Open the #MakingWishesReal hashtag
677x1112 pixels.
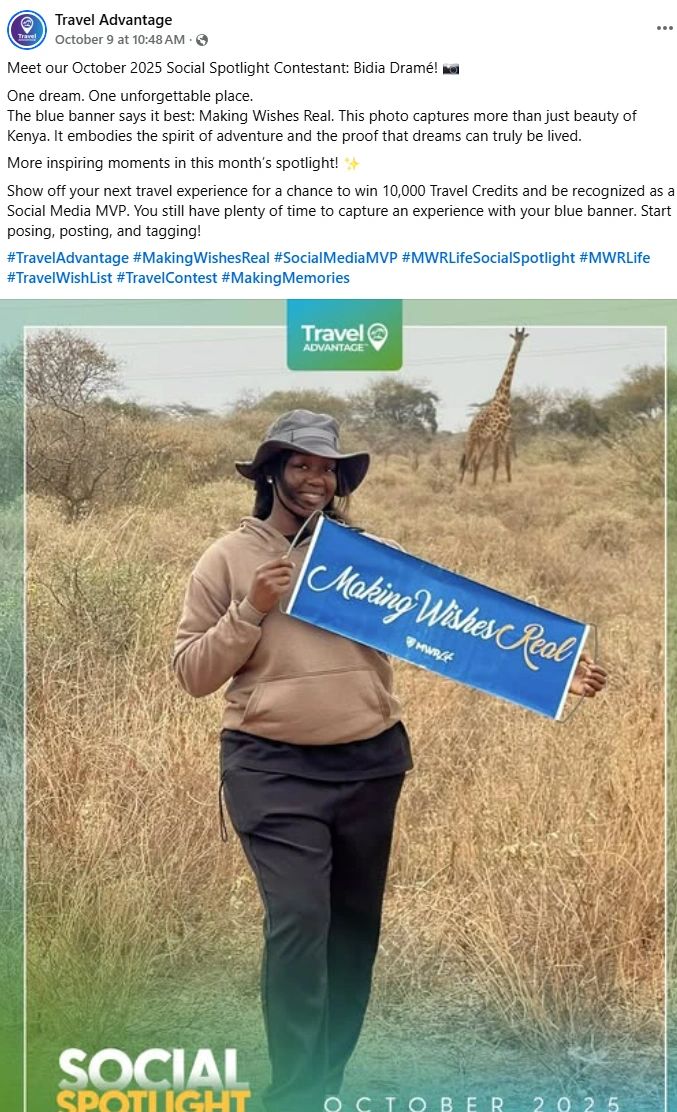201,257
